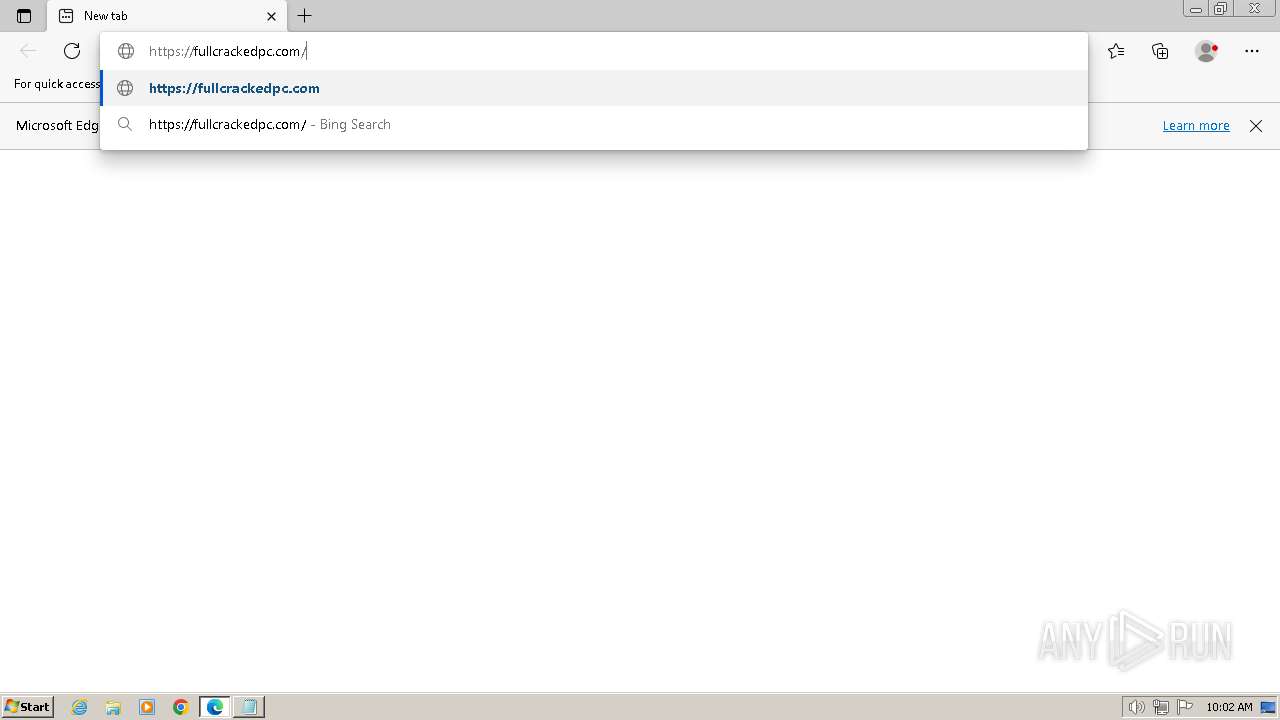Open Windows Media Player taskbar icon
1280x720 pixels.
click(147, 707)
